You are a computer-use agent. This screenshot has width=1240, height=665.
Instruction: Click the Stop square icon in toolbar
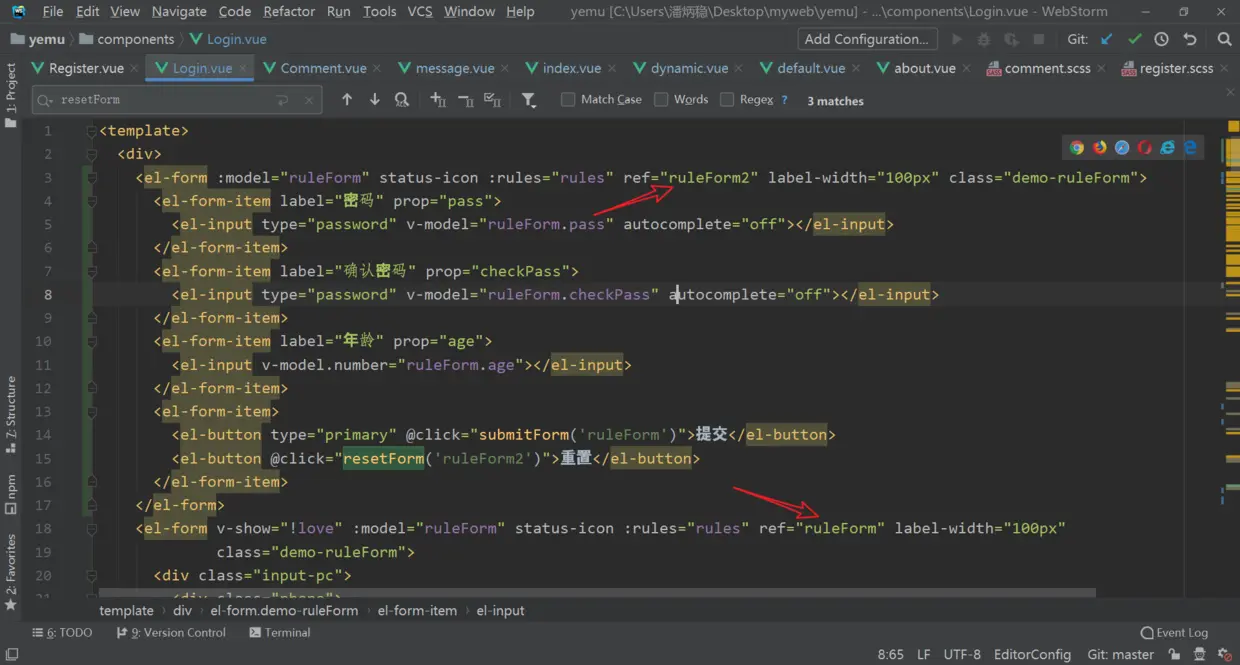tap(1038, 39)
